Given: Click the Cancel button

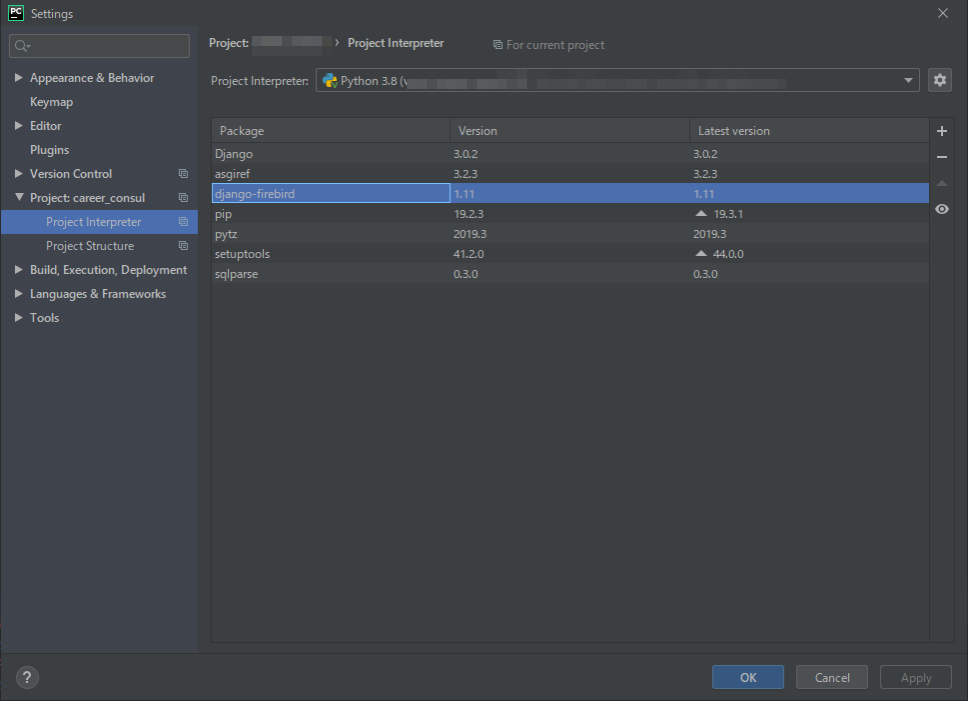Looking at the screenshot, I should tap(832, 677).
